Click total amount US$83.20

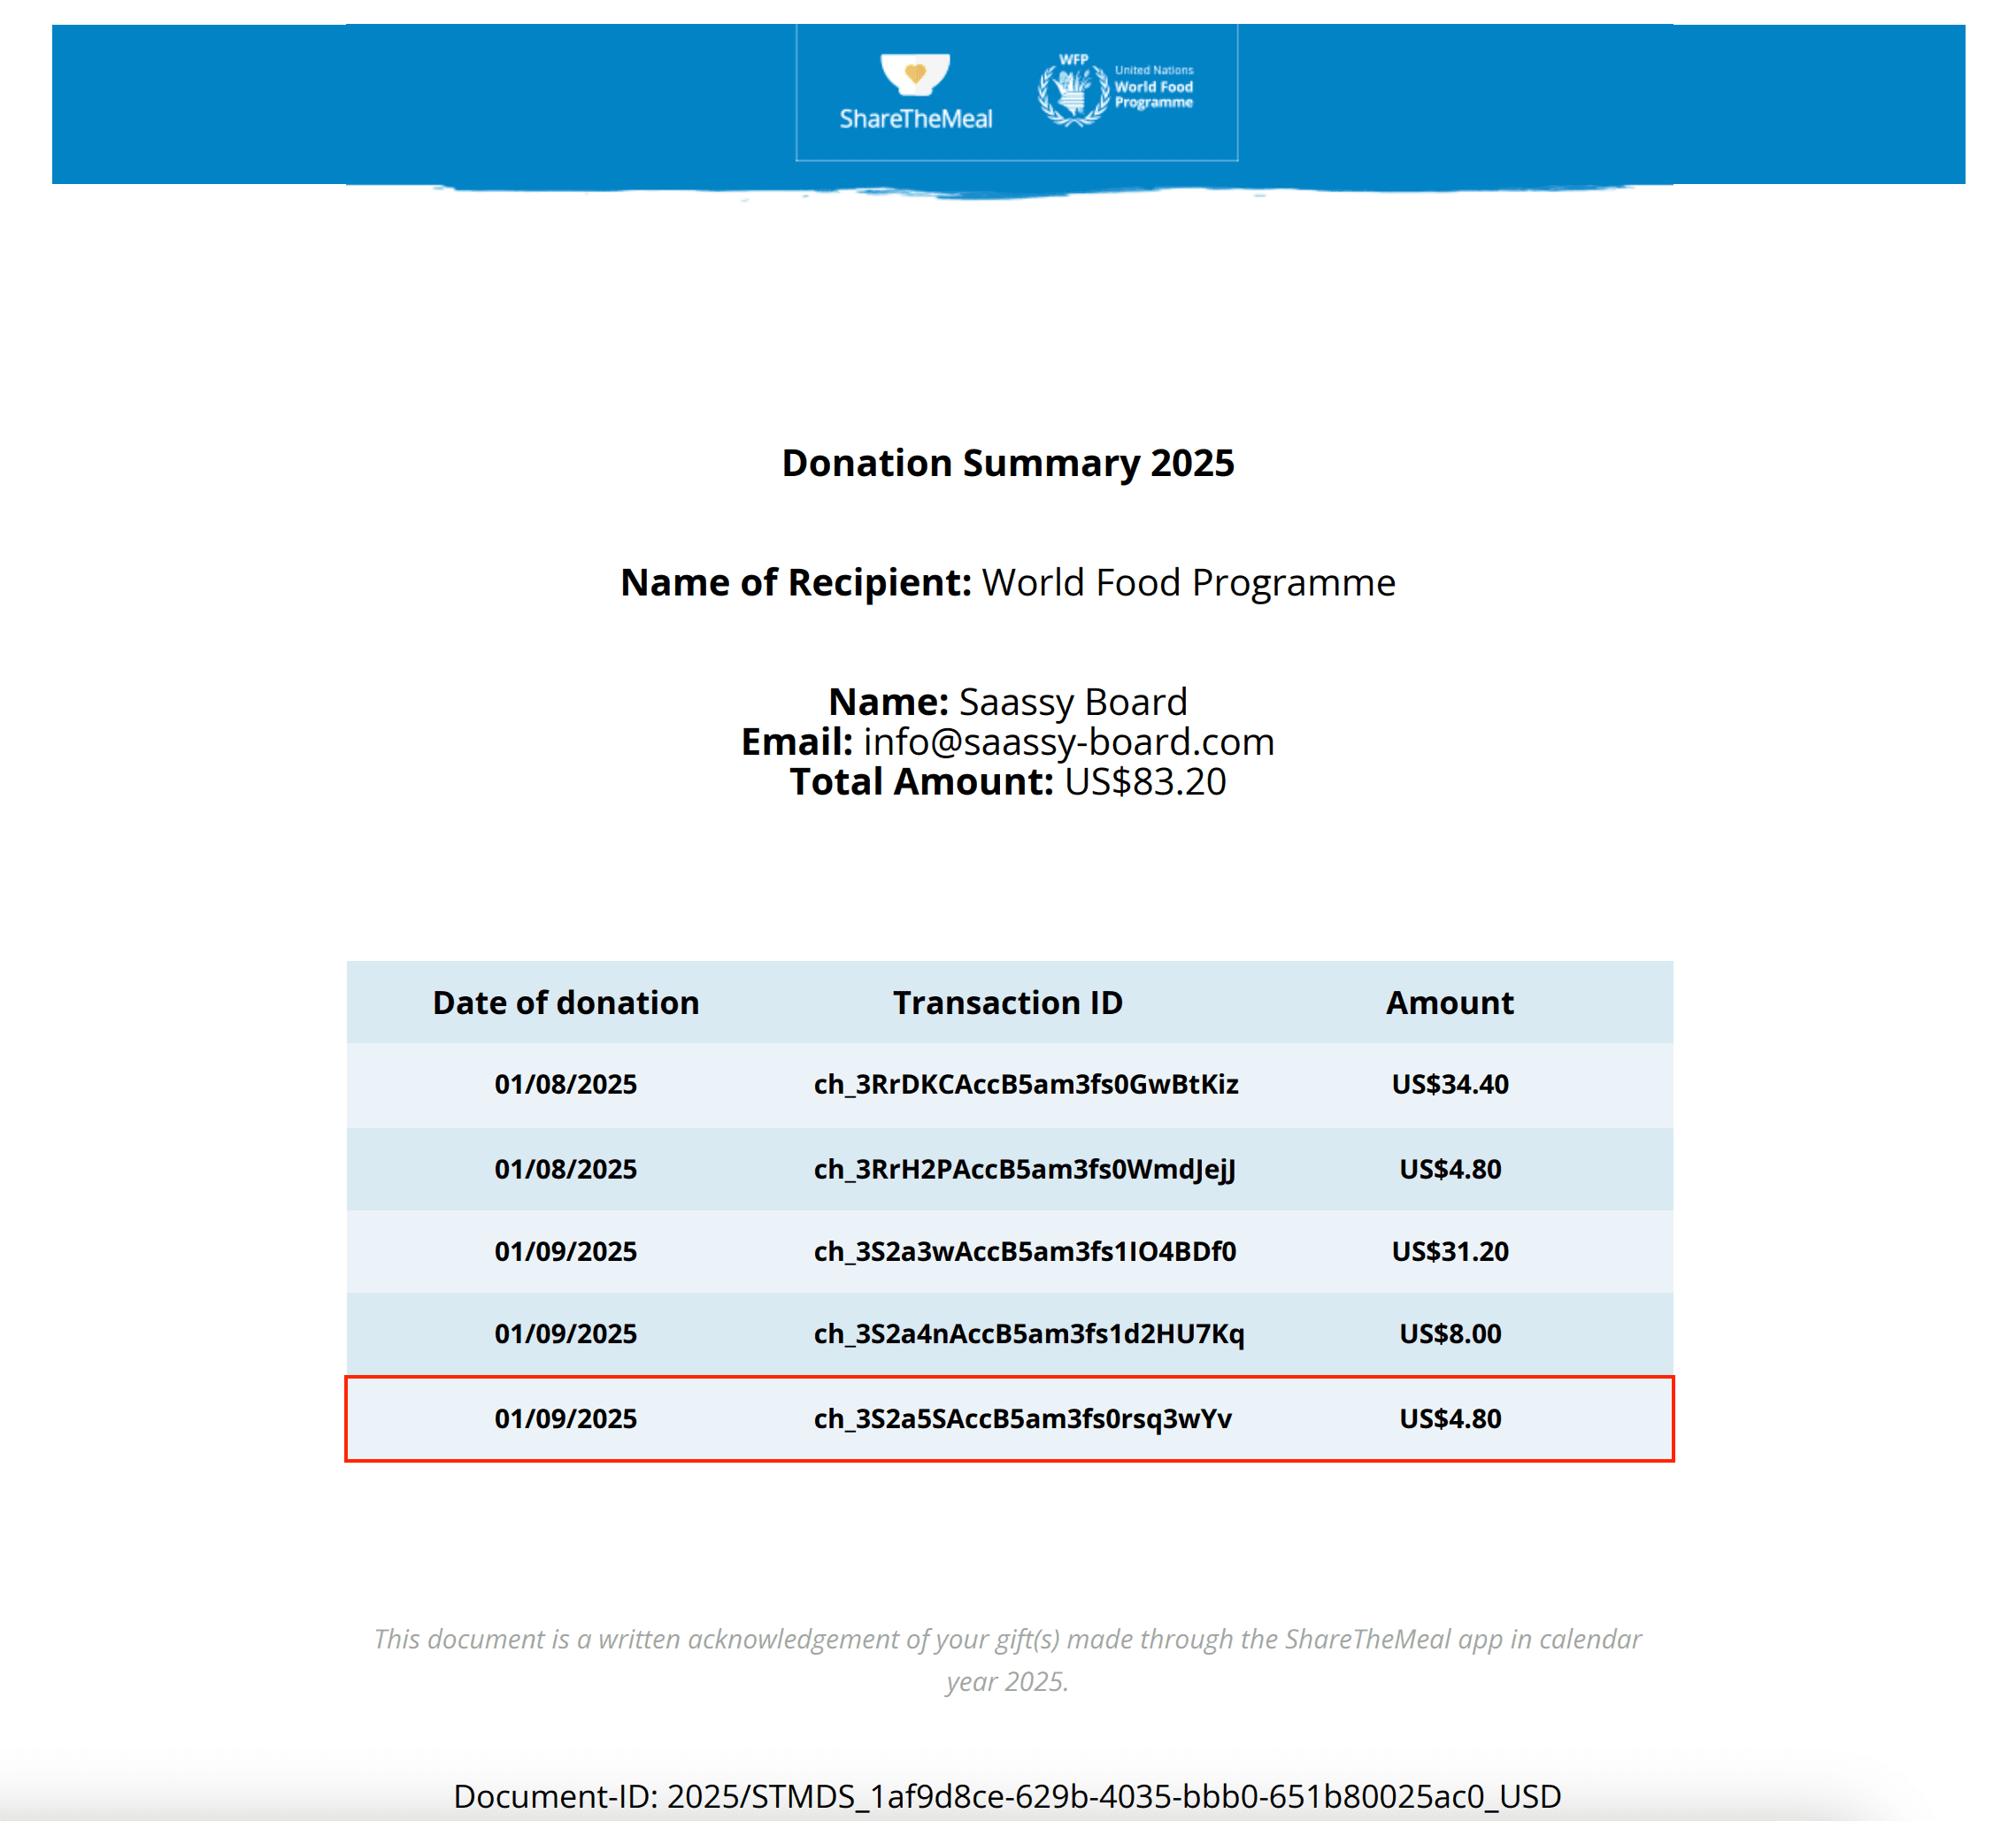(x=1145, y=782)
